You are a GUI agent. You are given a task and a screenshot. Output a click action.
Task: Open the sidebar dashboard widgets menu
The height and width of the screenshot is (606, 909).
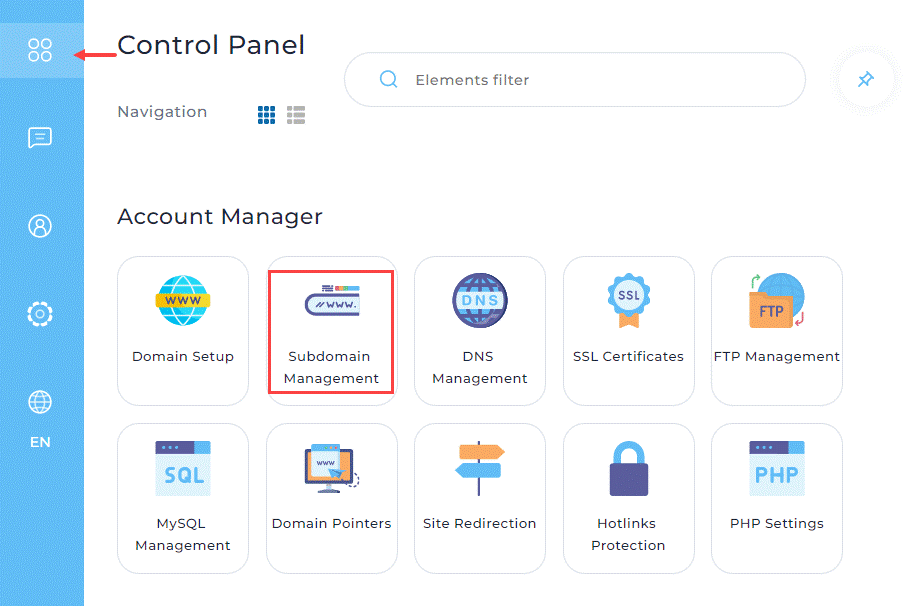[x=40, y=50]
